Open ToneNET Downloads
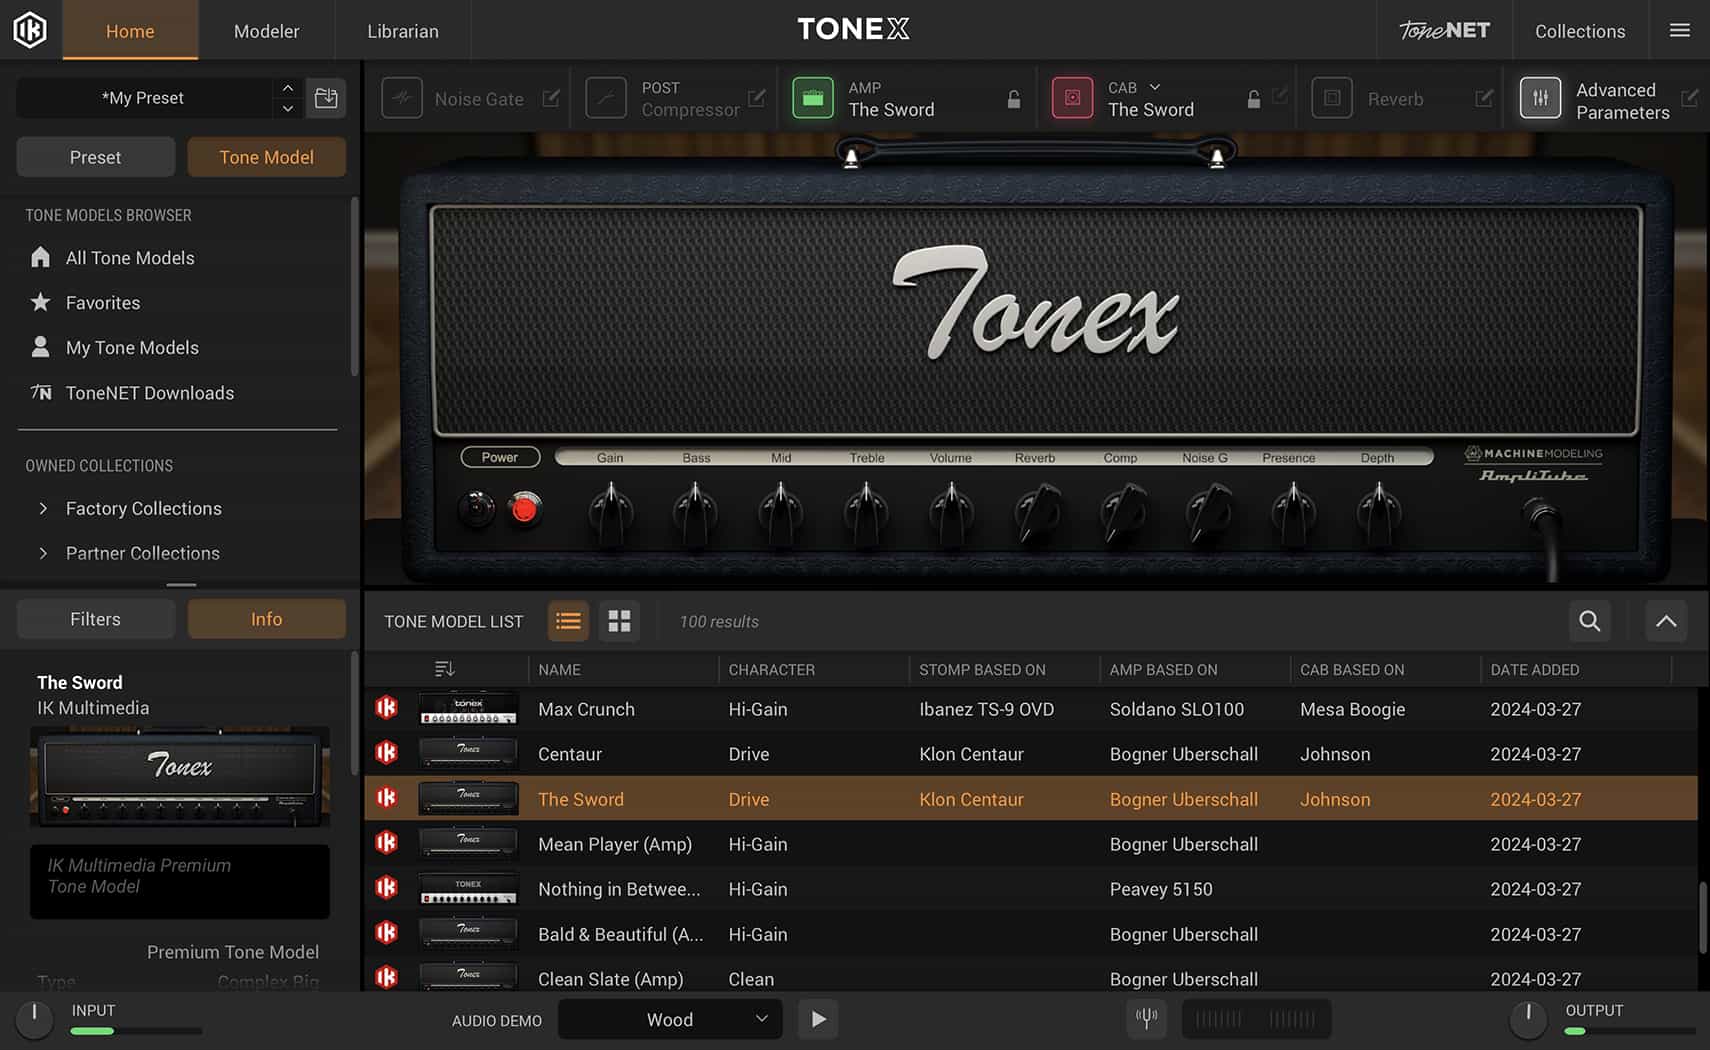This screenshot has height=1050, width=1710. (150, 393)
